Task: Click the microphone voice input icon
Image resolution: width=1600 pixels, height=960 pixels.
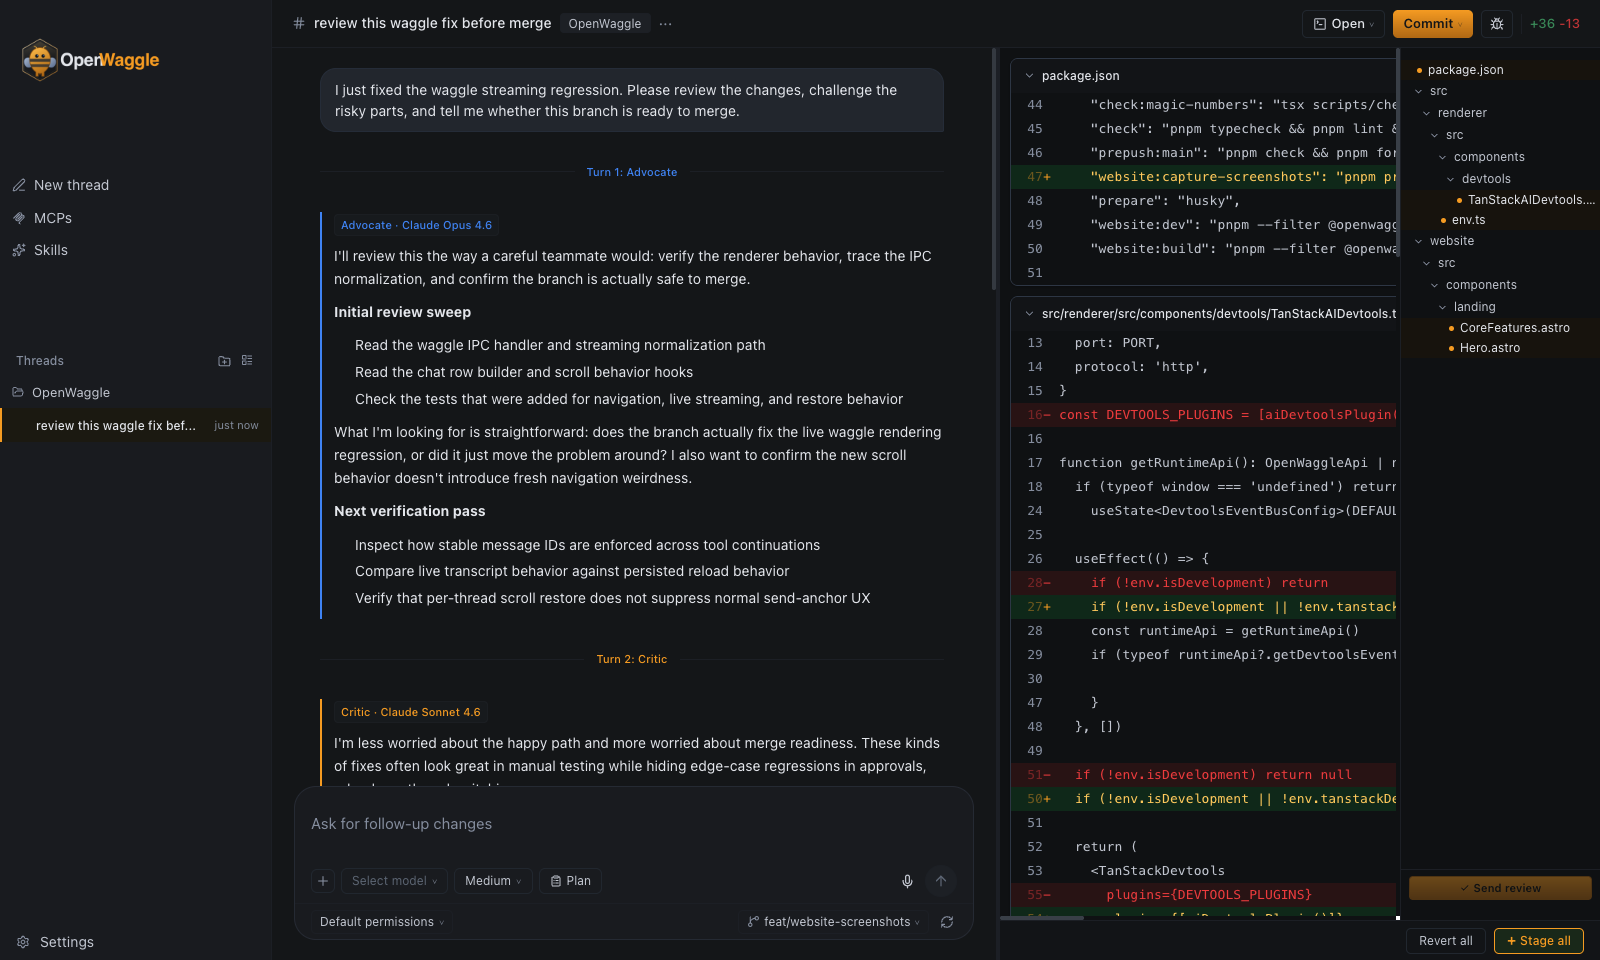Action: (907, 881)
